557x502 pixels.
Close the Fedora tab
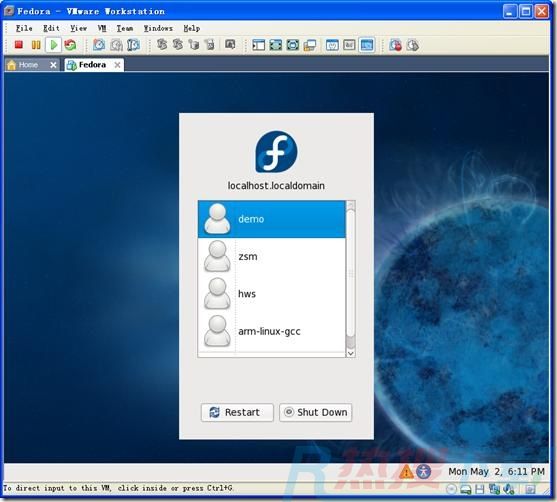coord(117,65)
